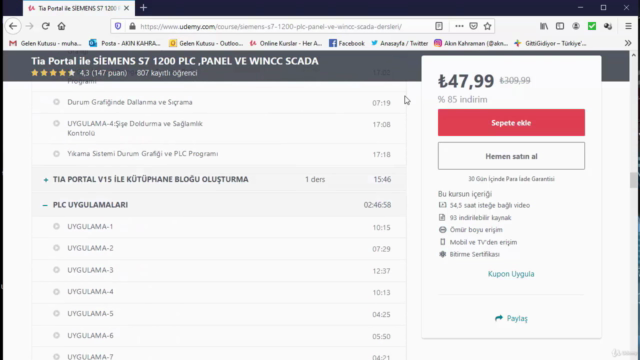Click the UYGULAMA-1 lesson title

(90, 227)
